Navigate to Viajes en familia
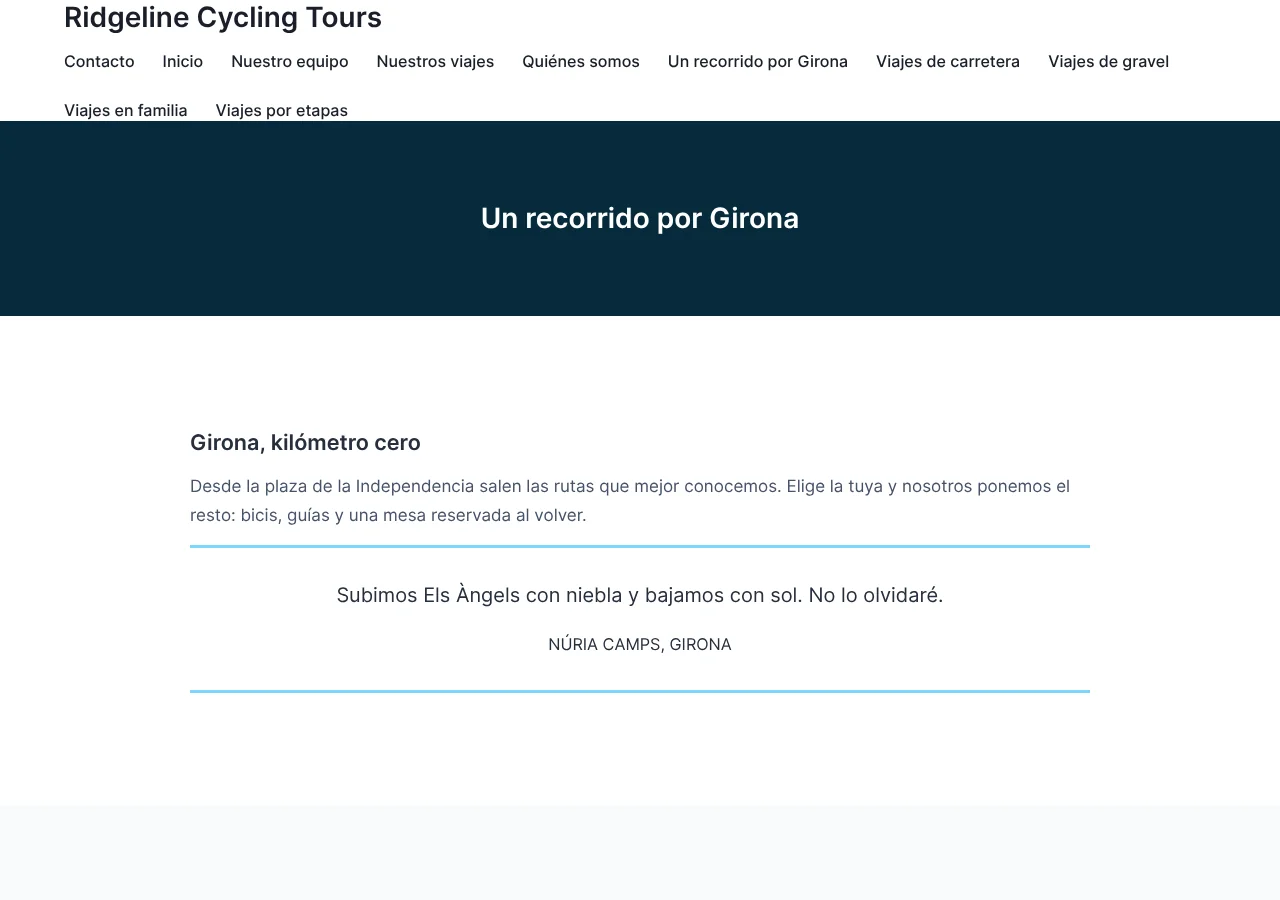 point(126,110)
